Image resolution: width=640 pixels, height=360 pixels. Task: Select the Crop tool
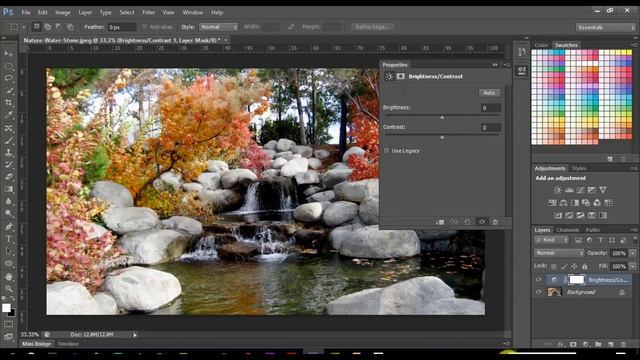pyautogui.click(x=8, y=102)
